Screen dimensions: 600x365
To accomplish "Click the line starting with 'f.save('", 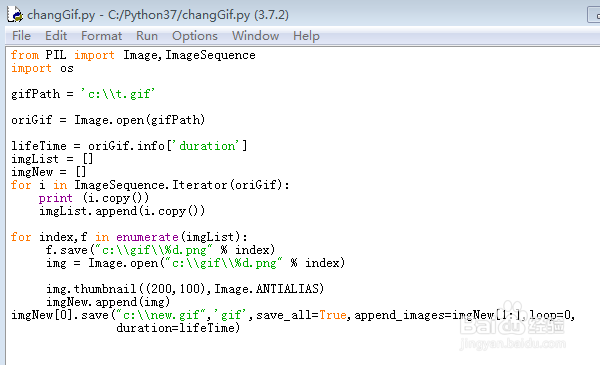I will pyautogui.click(x=160, y=250).
